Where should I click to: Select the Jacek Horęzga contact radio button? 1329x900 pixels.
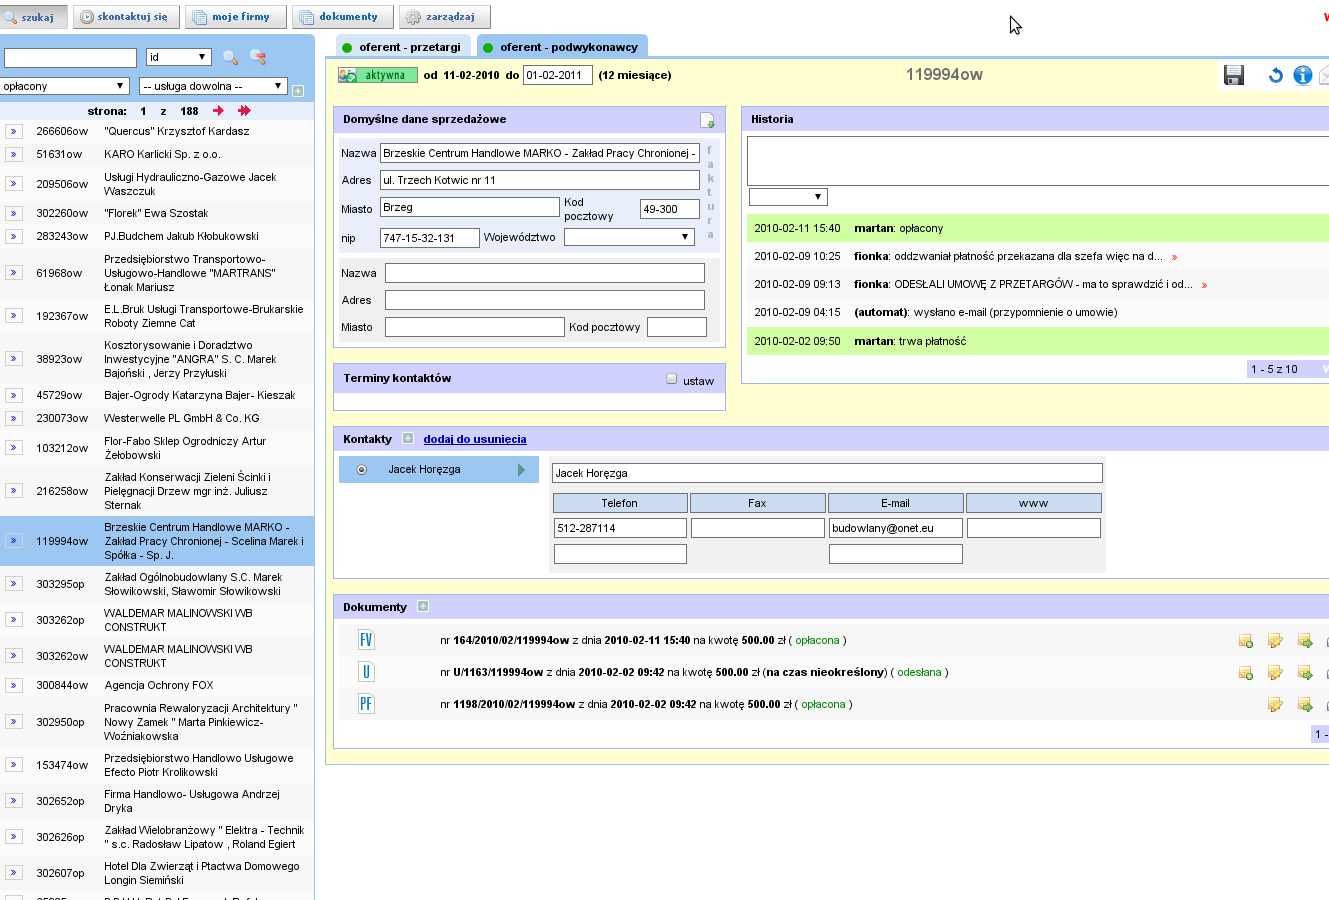coord(362,469)
